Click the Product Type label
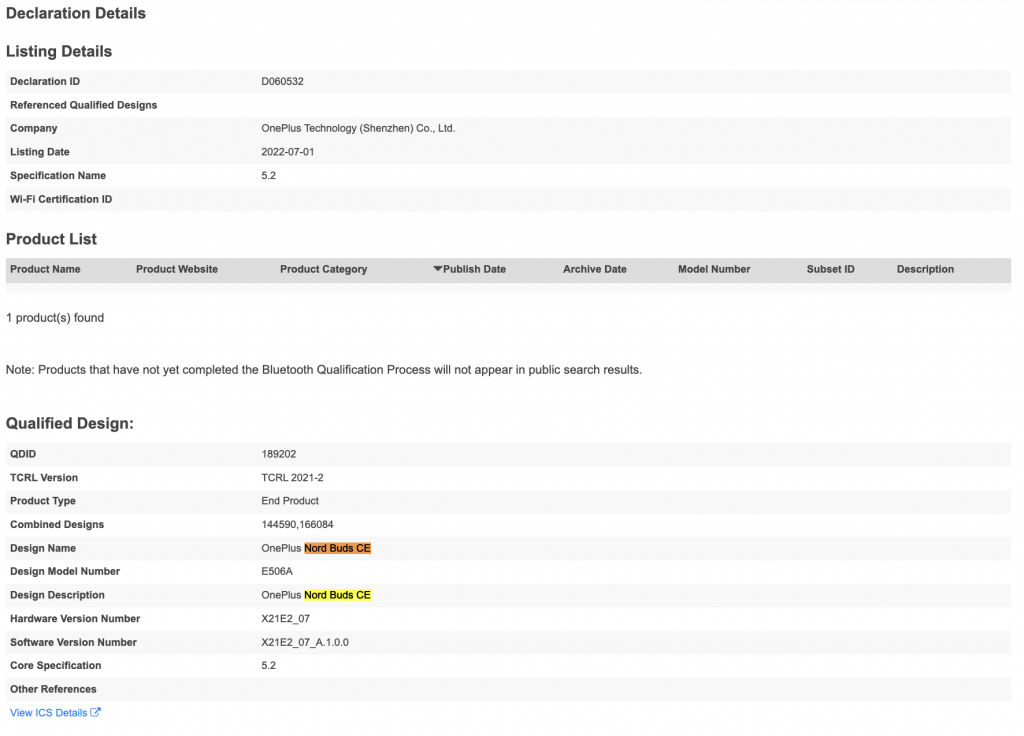Screen dimensions: 1024x736 click(x=42, y=501)
